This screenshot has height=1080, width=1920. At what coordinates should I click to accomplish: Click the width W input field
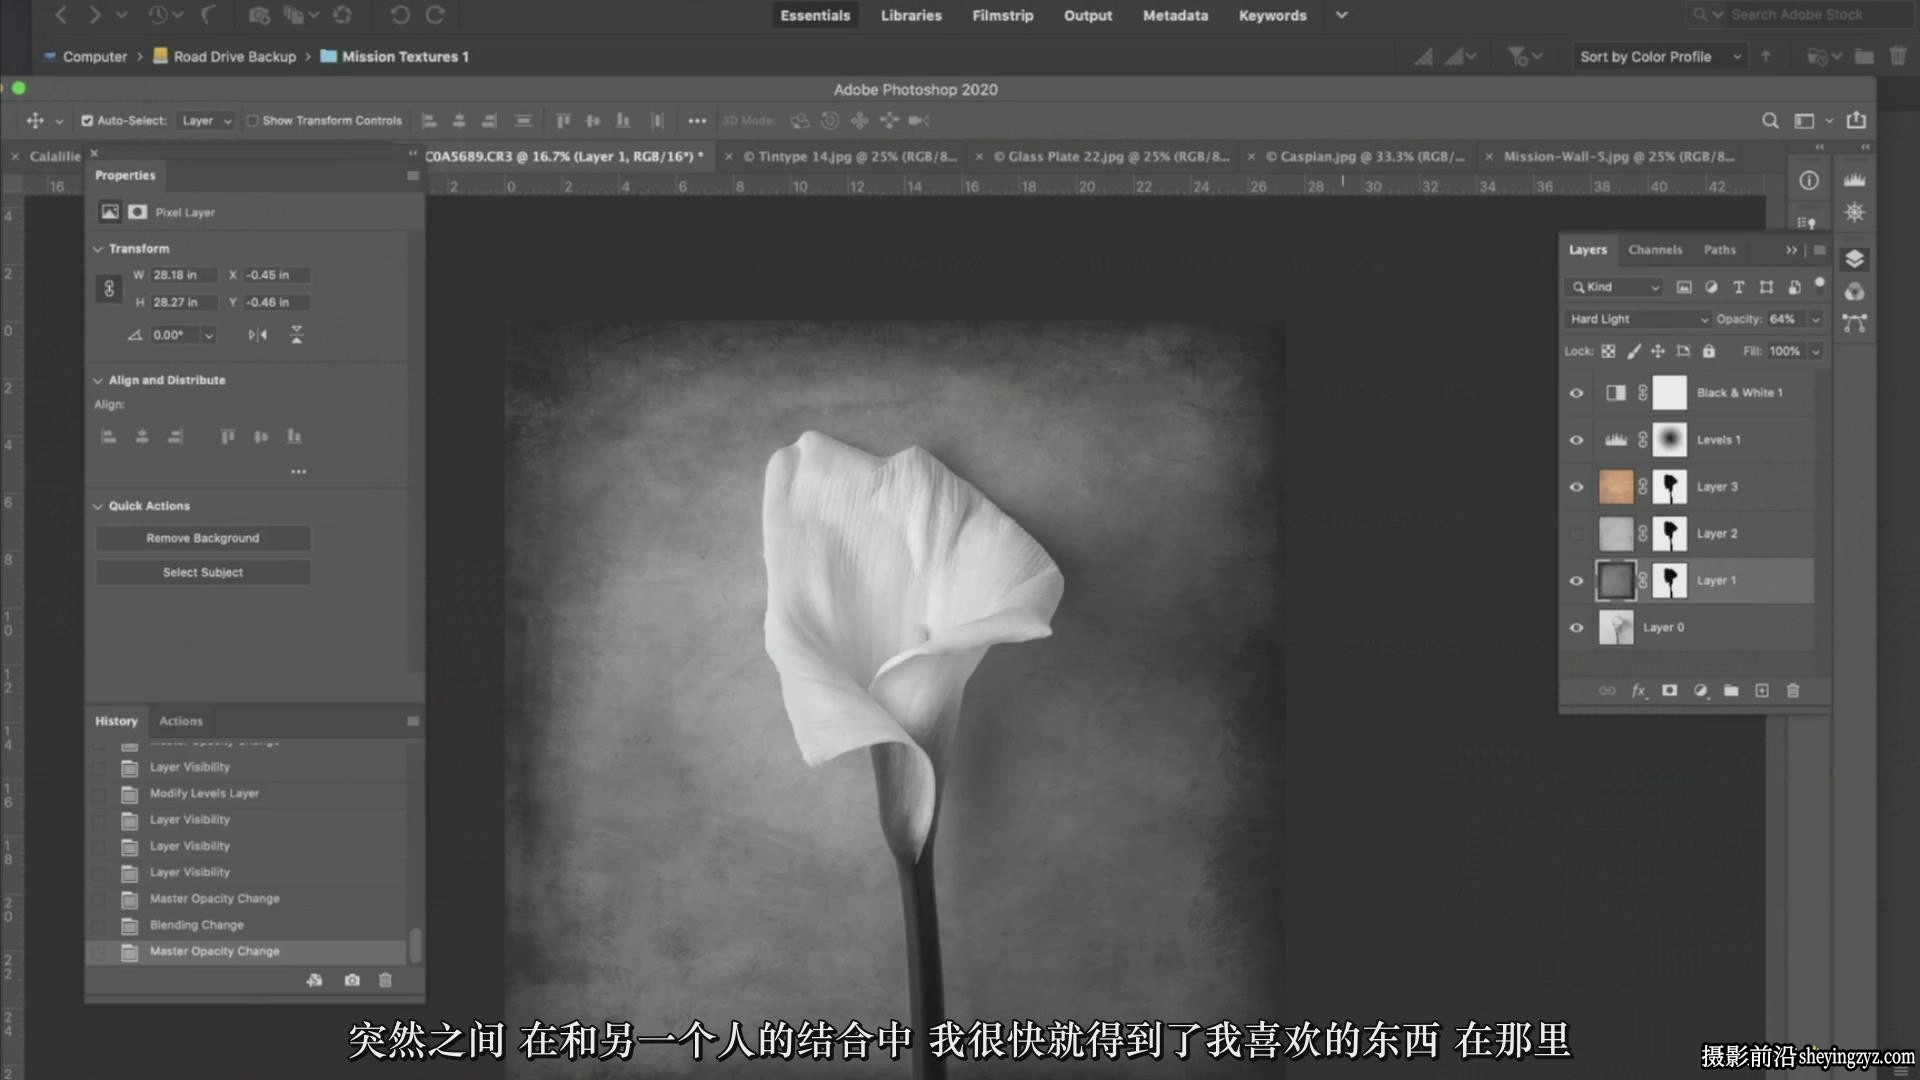tap(183, 275)
